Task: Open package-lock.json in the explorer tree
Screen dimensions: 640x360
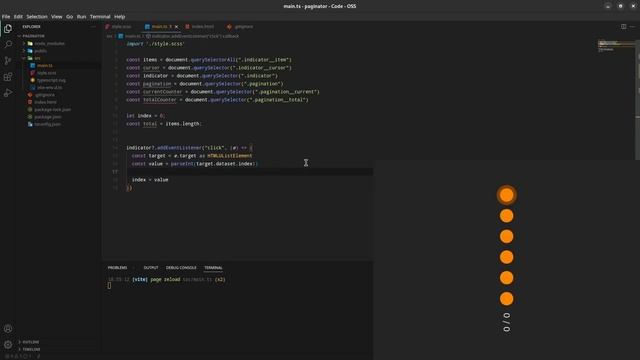Action: [52, 109]
